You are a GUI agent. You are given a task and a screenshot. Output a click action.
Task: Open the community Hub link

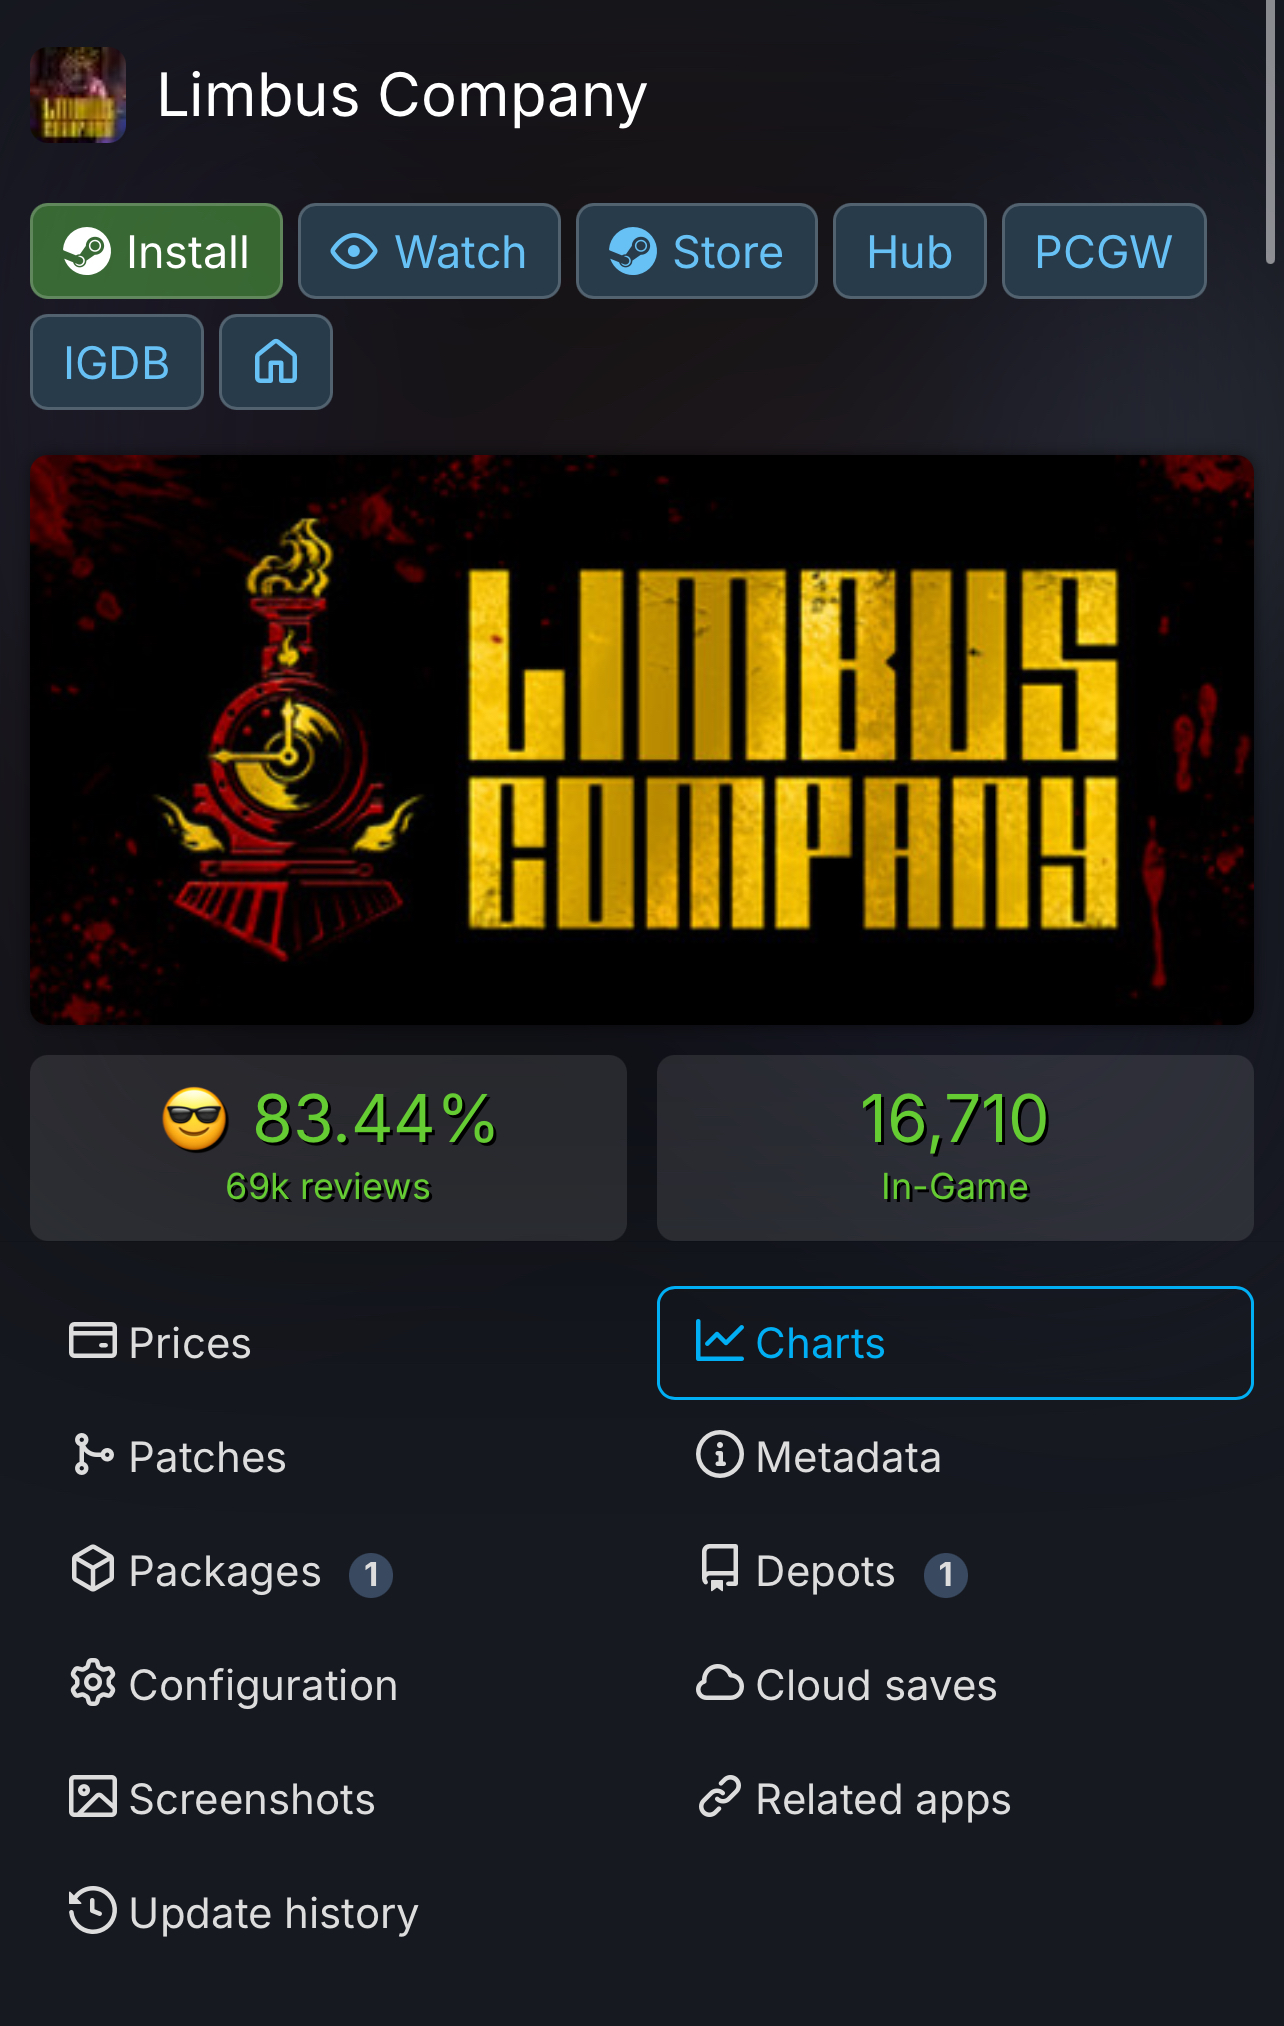click(x=910, y=251)
